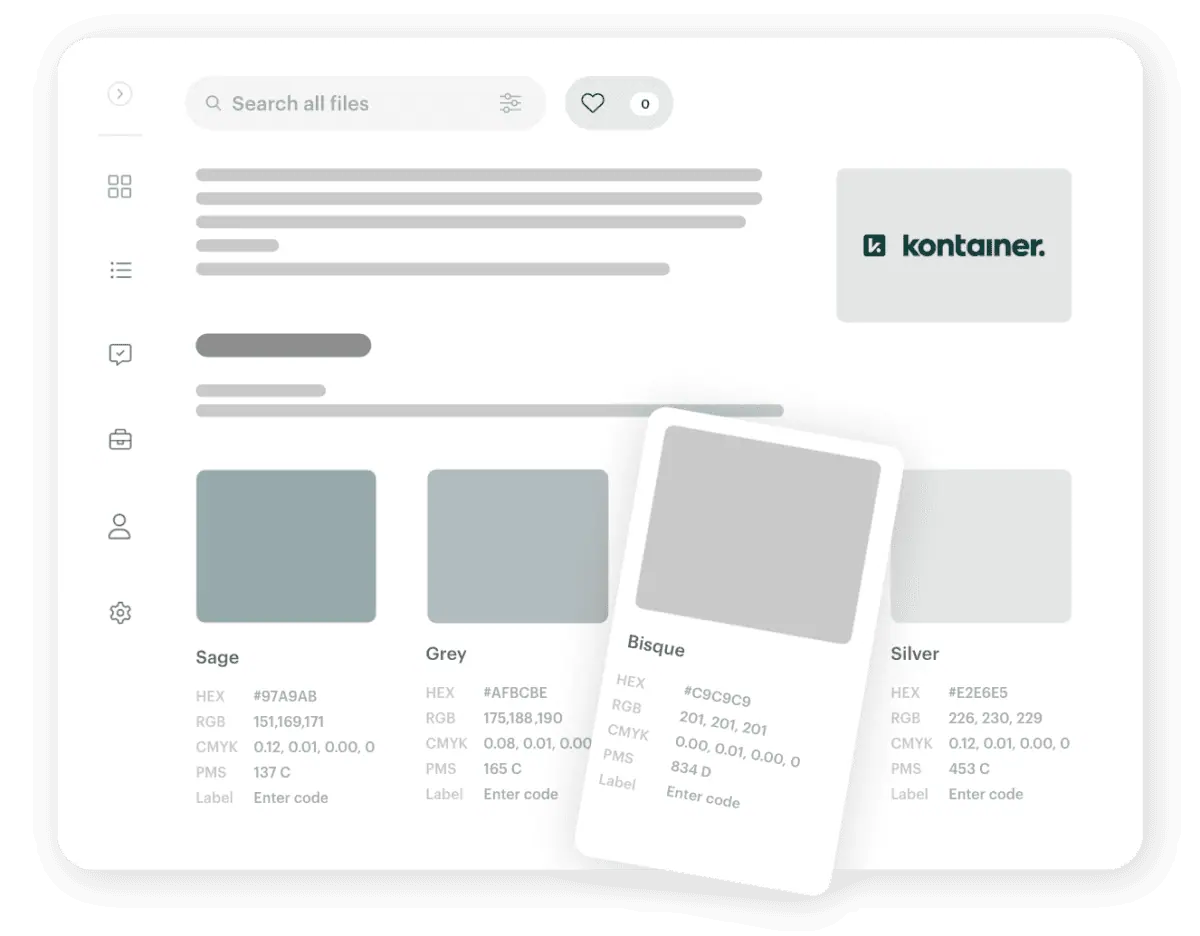Switch to list view in the sidebar
Image resolution: width=1200 pixels, height=936 pixels.
point(120,269)
